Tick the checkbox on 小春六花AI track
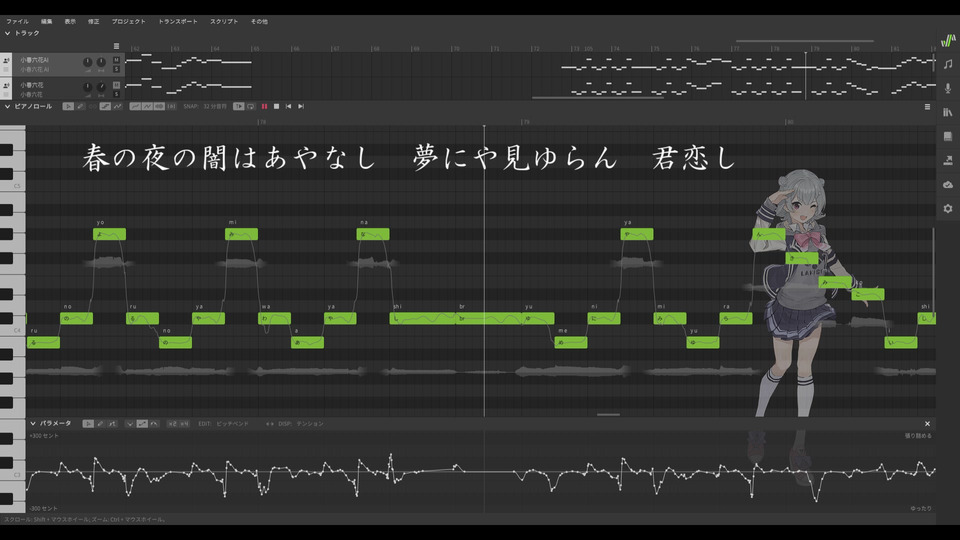 tap(6, 70)
